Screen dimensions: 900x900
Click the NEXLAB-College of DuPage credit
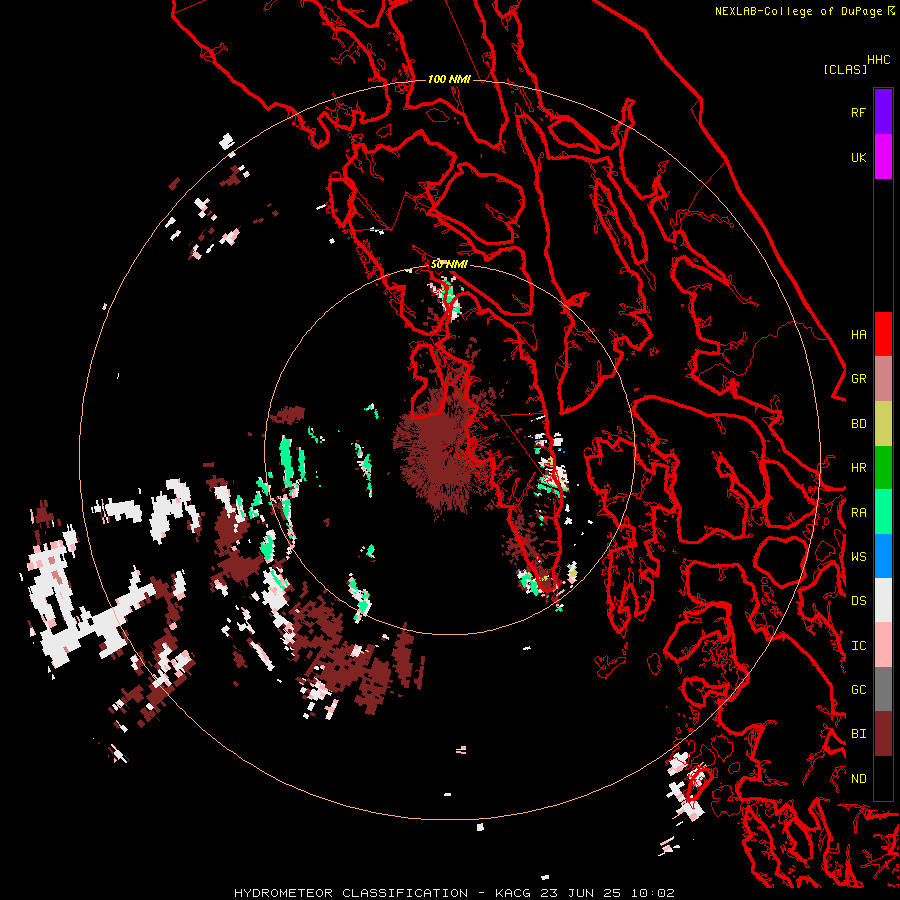pyautogui.click(x=800, y=11)
